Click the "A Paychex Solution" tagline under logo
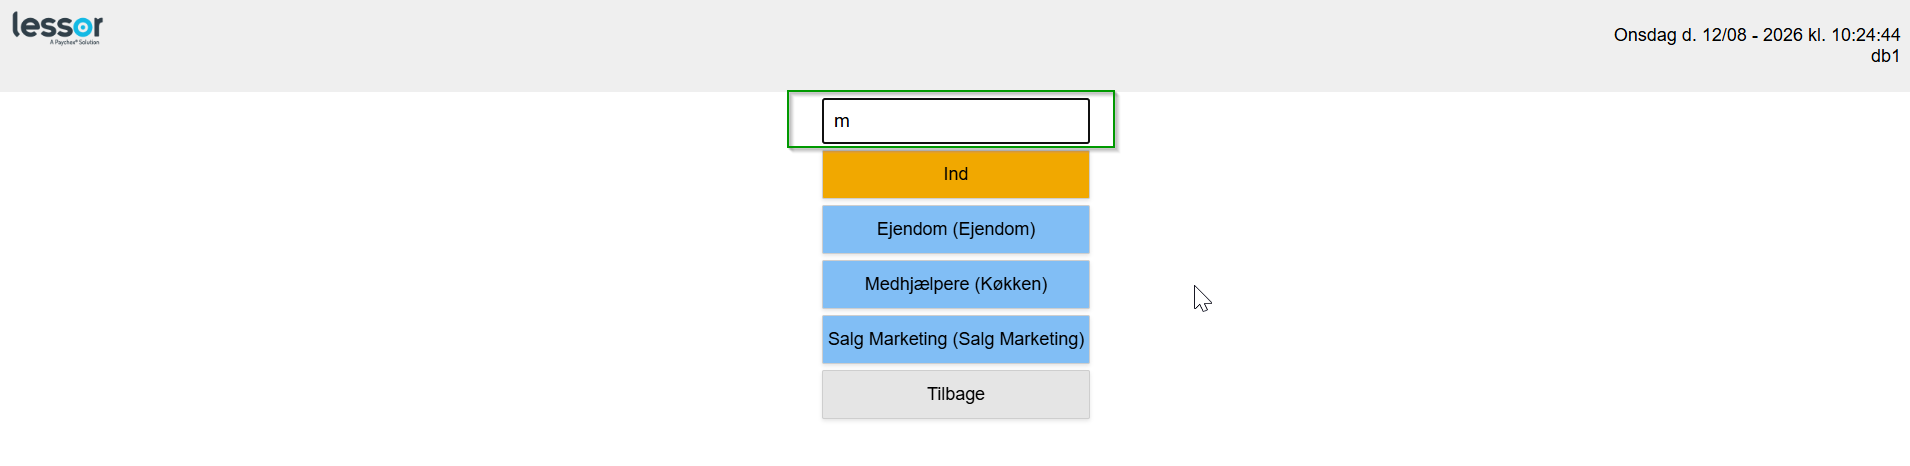This screenshot has width=1910, height=466. (75, 42)
